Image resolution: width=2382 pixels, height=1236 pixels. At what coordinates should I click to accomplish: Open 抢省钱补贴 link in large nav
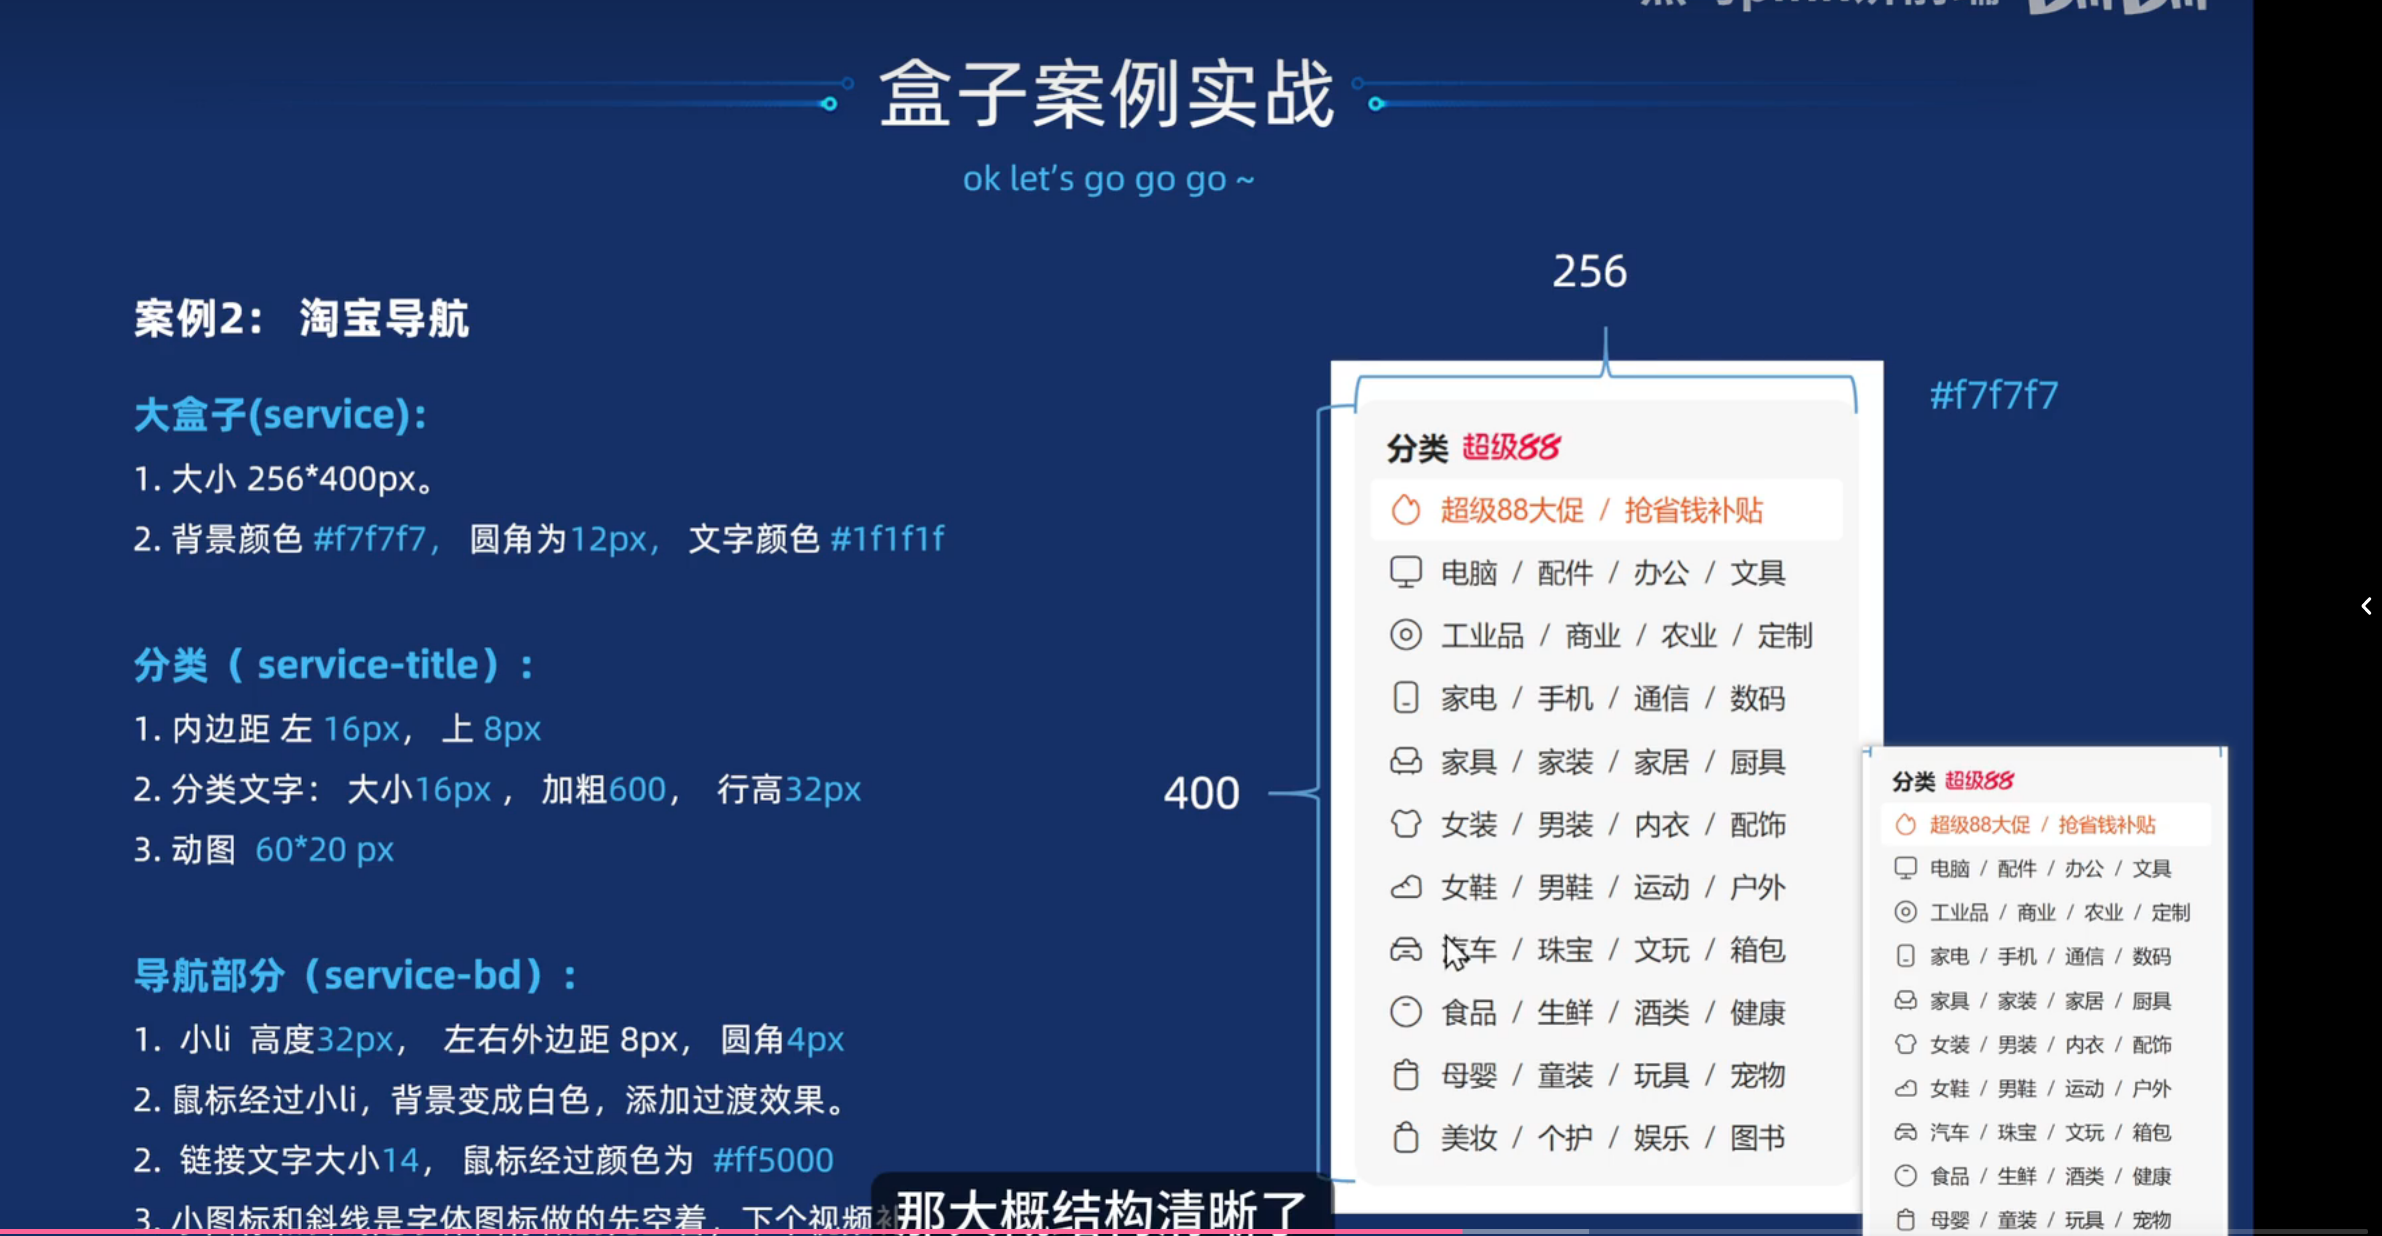point(1693,510)
